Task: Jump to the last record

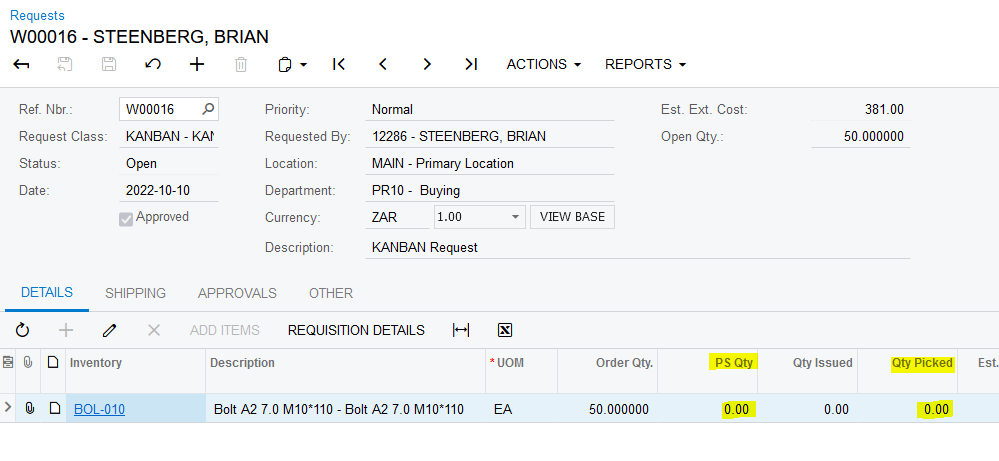Action: [x=471, y=64]
